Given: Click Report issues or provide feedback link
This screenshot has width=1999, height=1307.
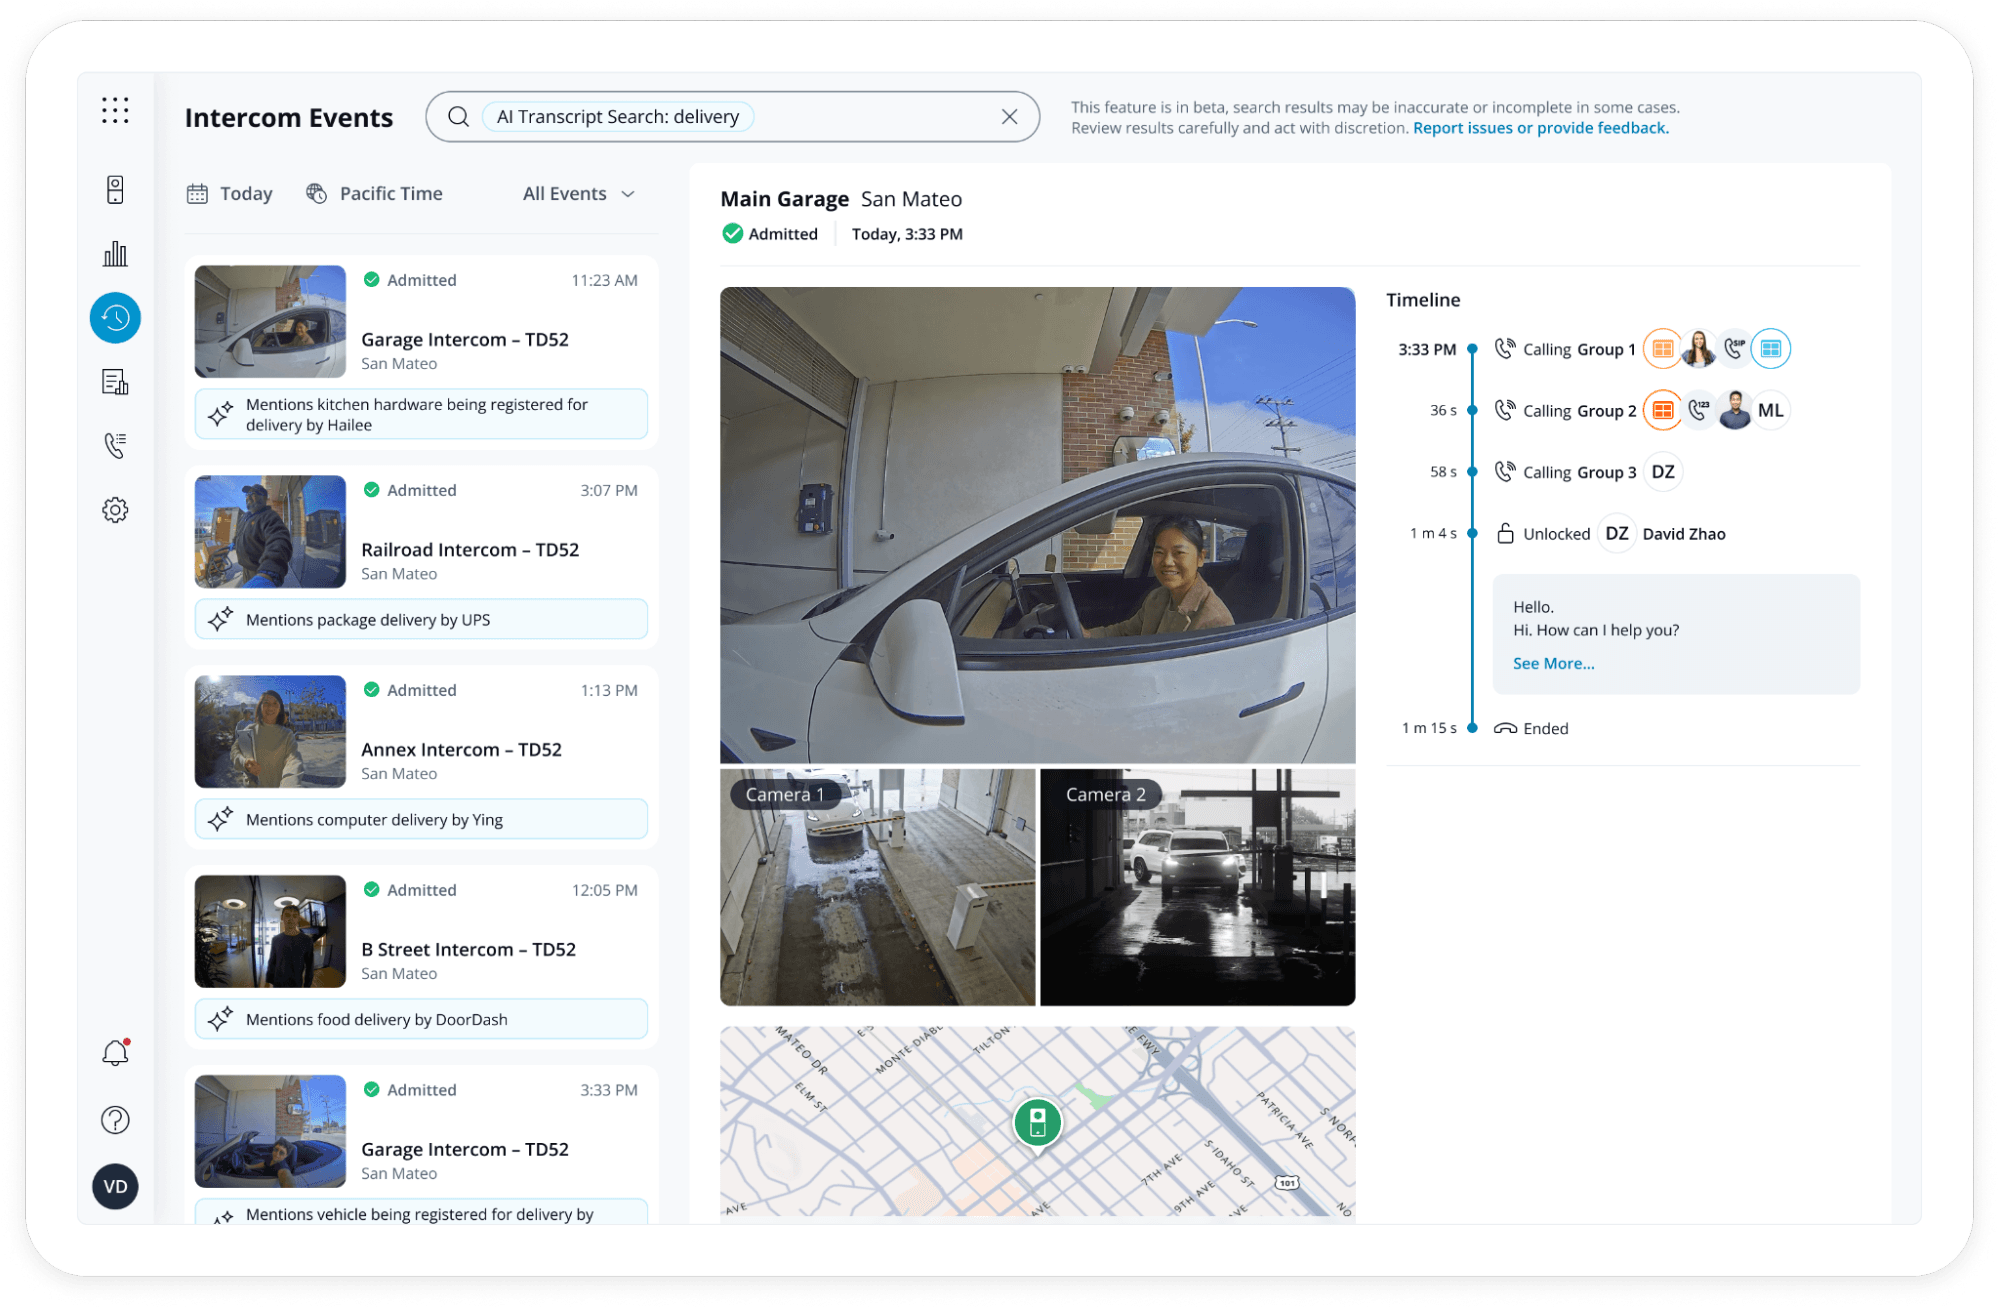Looking at the screenshot, I should pos(1540,127).
